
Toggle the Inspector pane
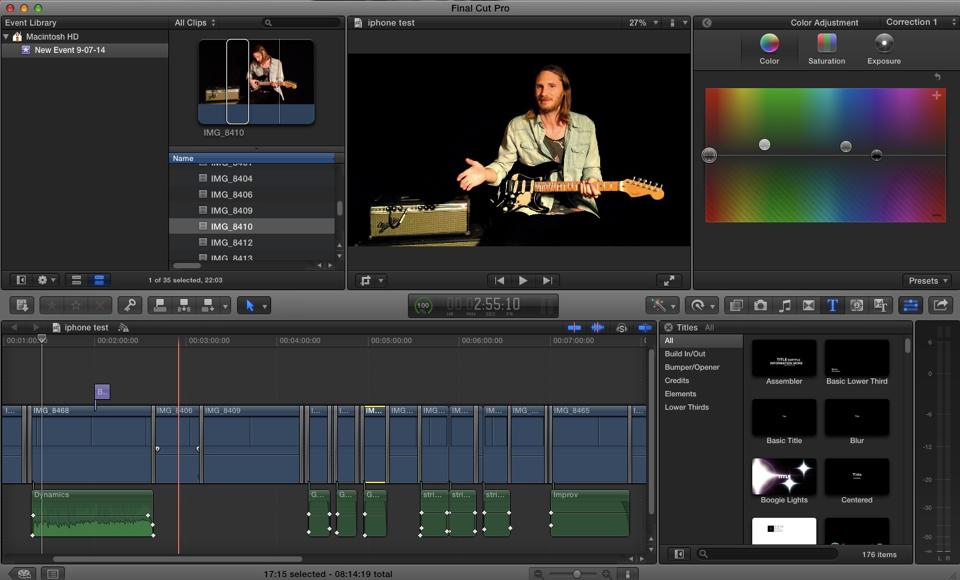(910, 305)
